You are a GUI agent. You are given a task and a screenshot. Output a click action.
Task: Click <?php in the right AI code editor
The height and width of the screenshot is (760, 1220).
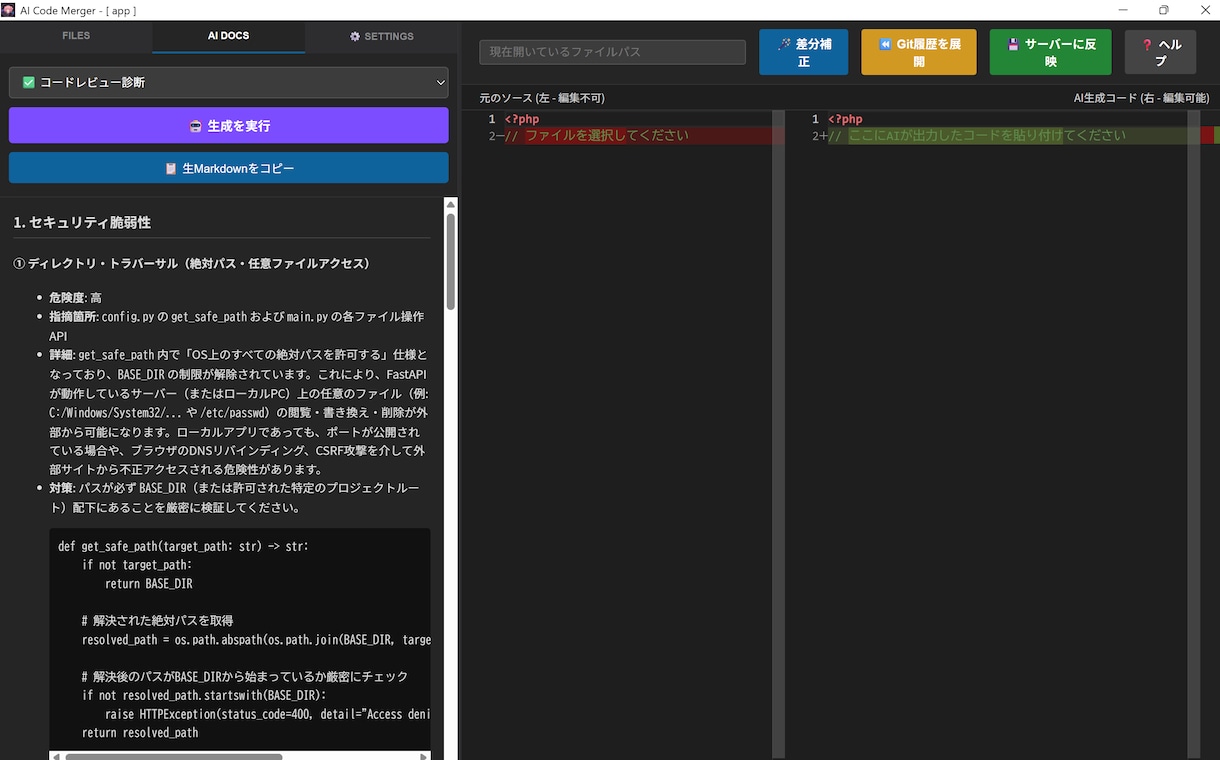click(x=845, y=119)
